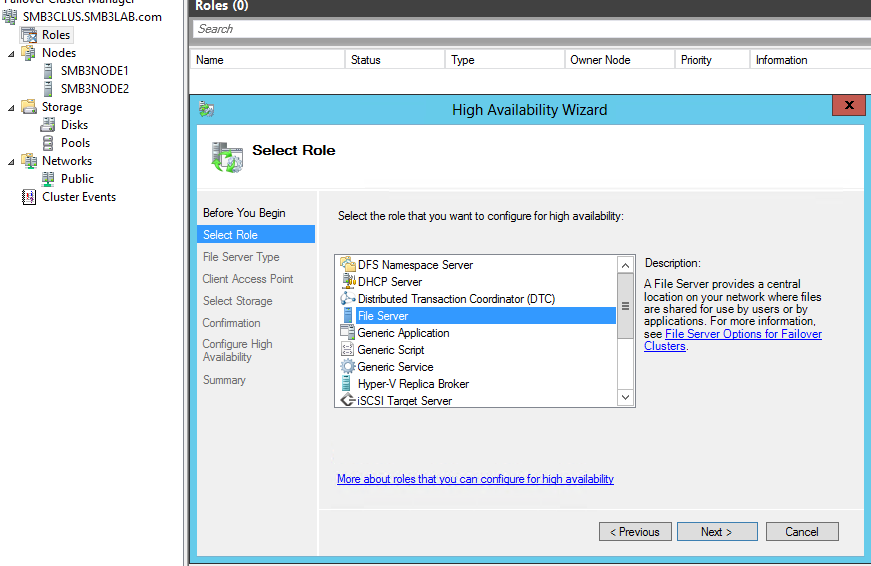
Task: Close the High Availability Wizard window
Action: pos(849,105)
